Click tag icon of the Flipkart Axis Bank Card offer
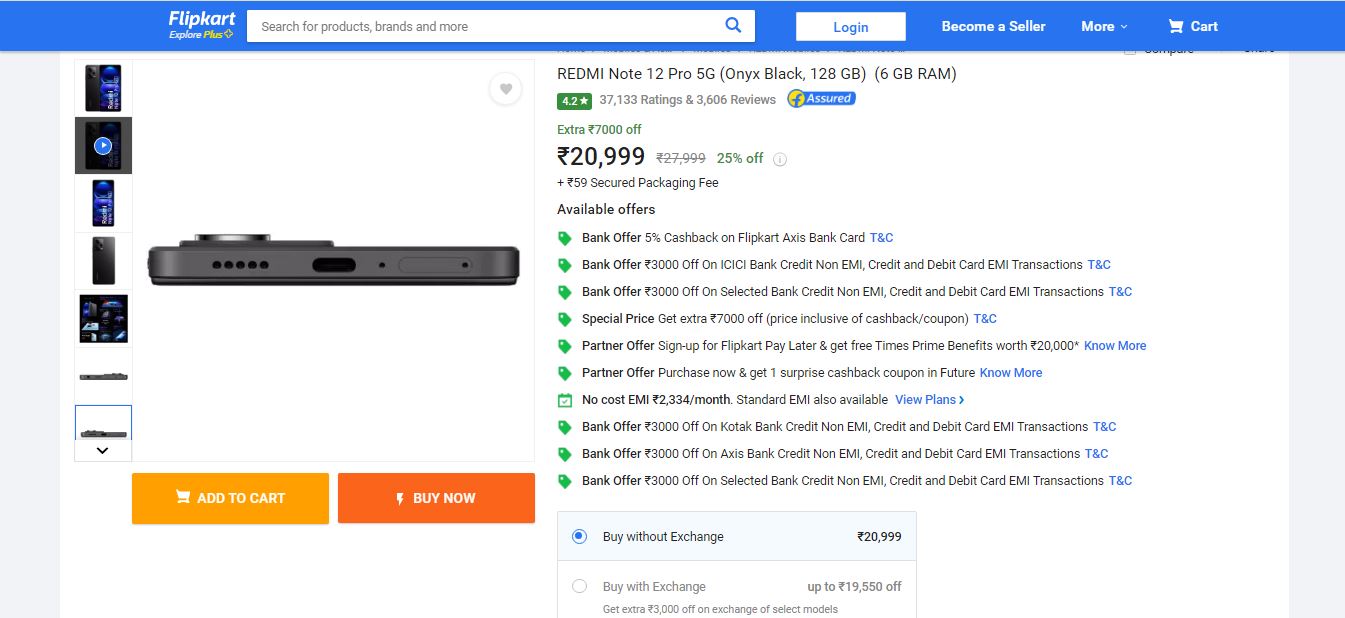 (564, 238)
